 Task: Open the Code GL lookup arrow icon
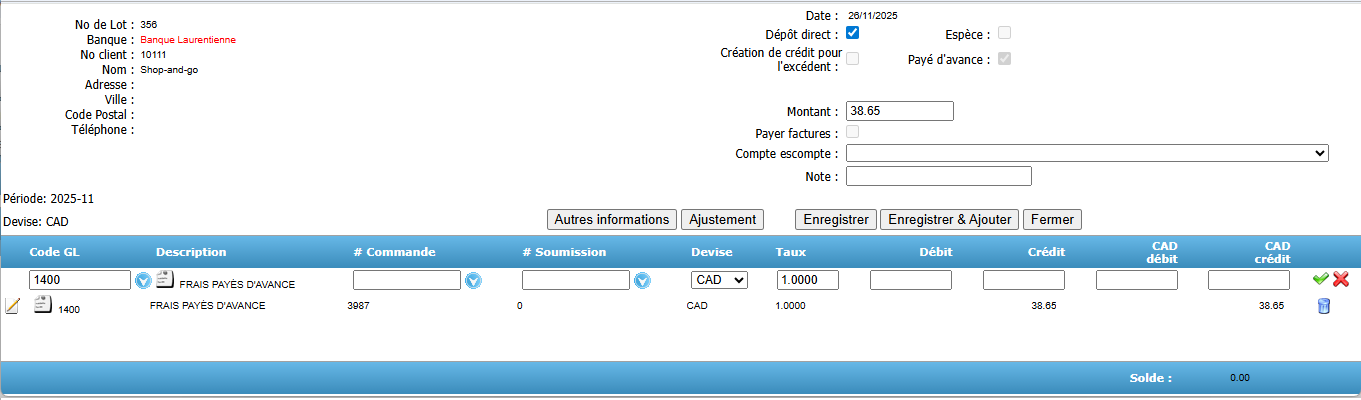[x=143, y=281]
